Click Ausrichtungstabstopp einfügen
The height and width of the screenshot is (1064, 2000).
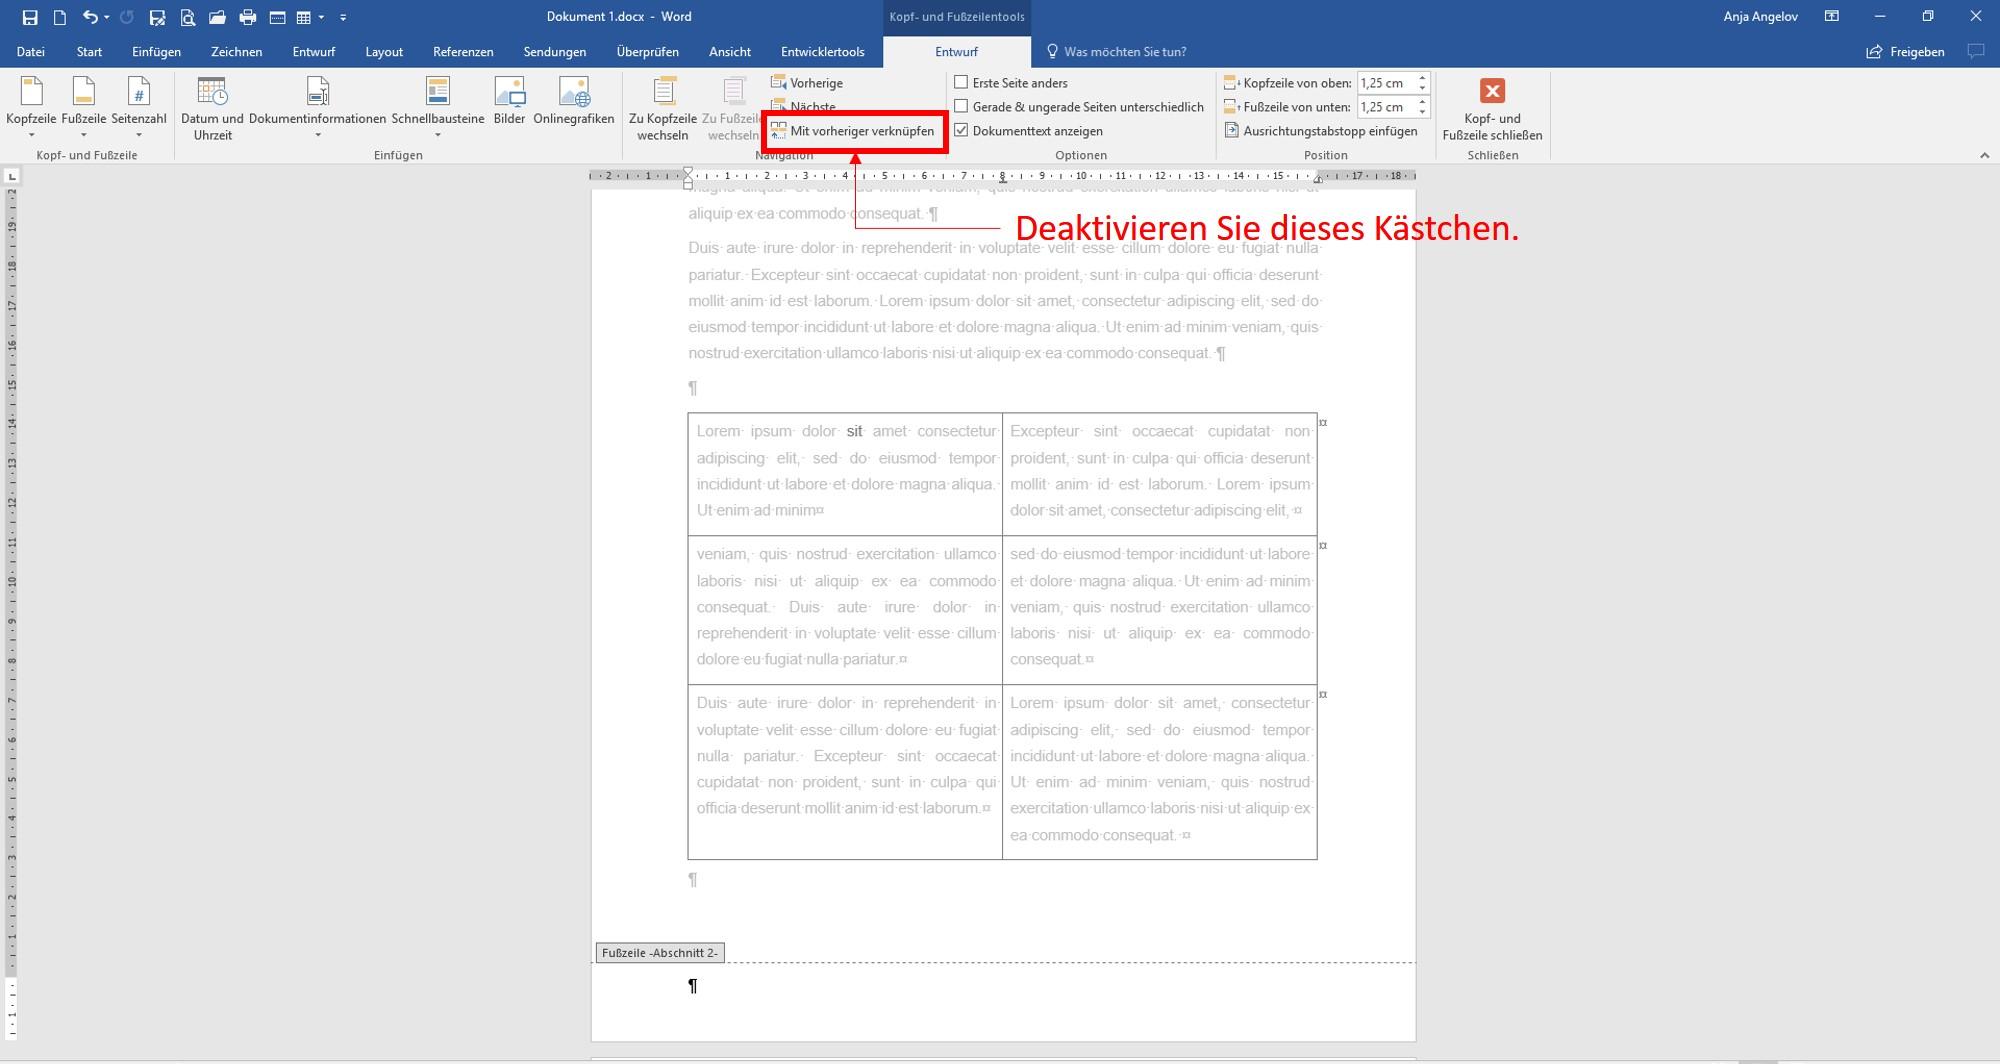[1321, 131]
